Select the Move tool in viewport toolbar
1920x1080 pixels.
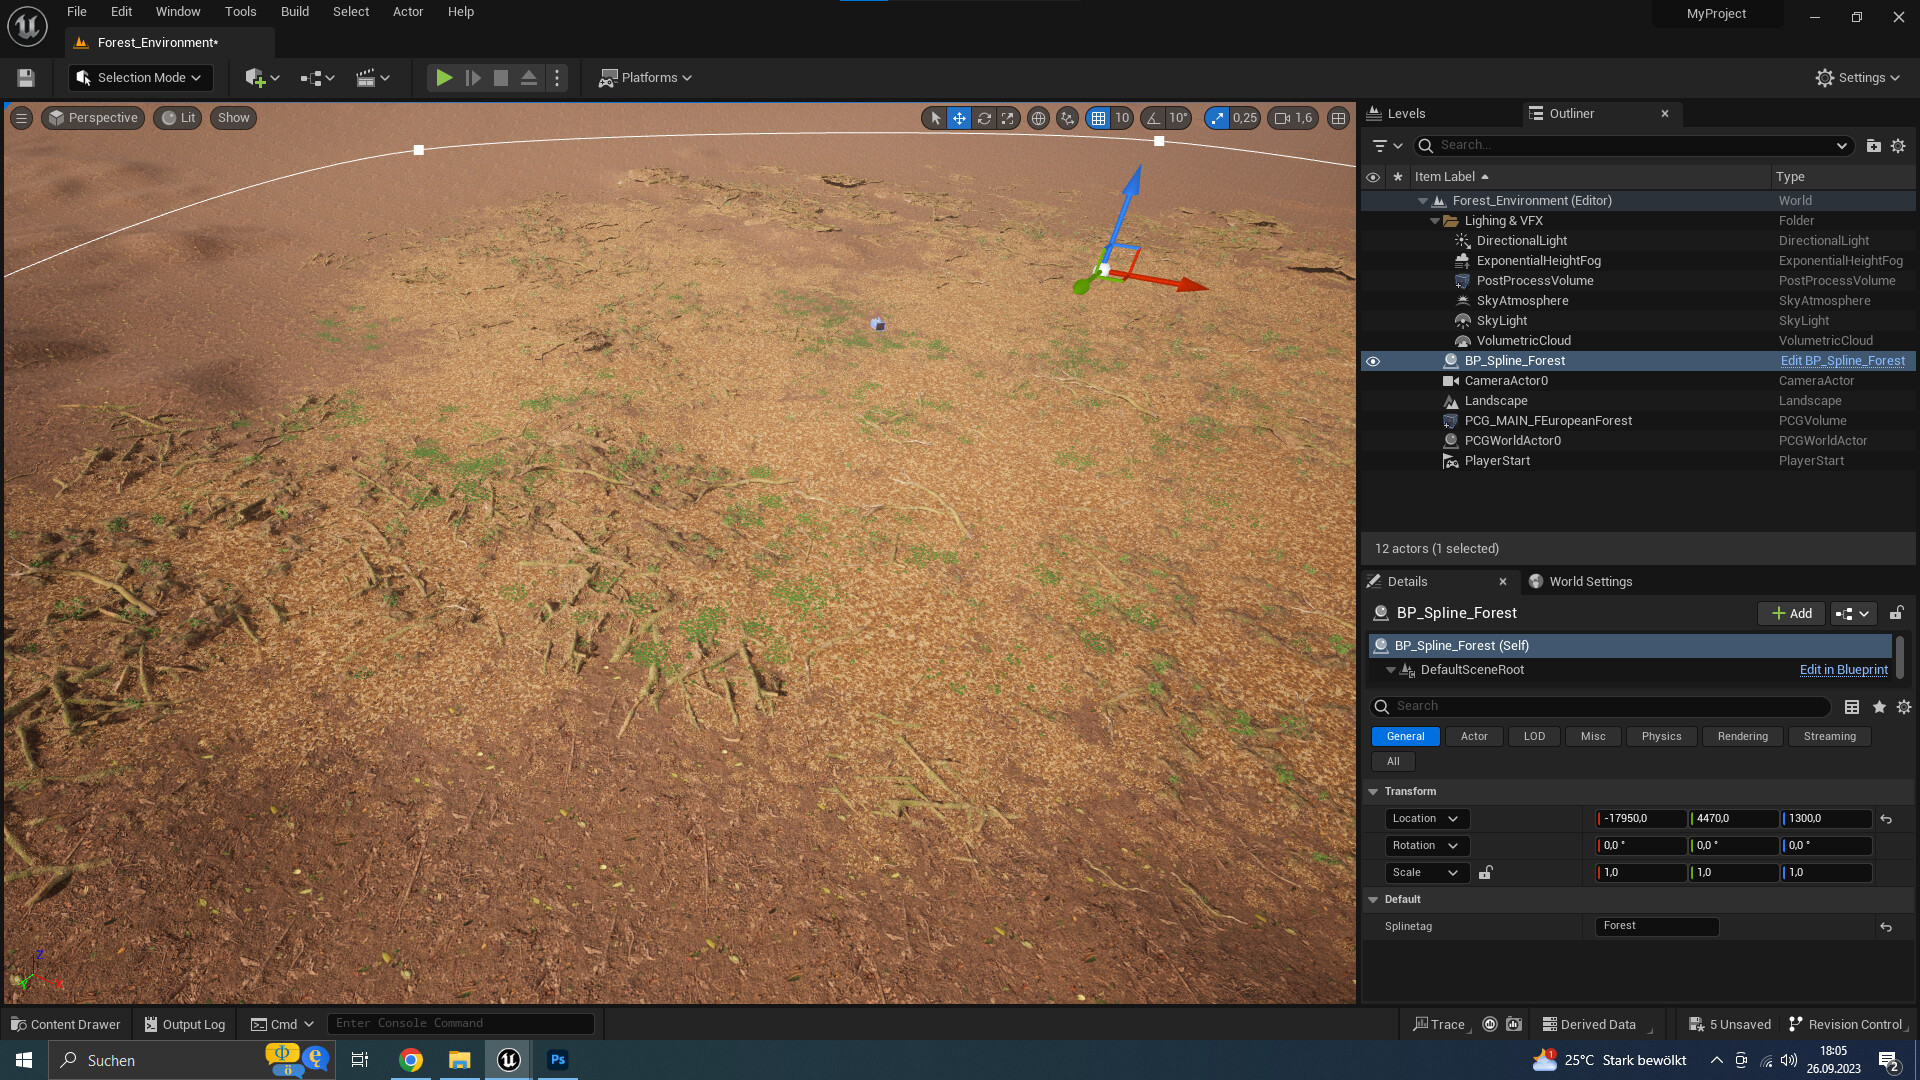coord(959,118)
